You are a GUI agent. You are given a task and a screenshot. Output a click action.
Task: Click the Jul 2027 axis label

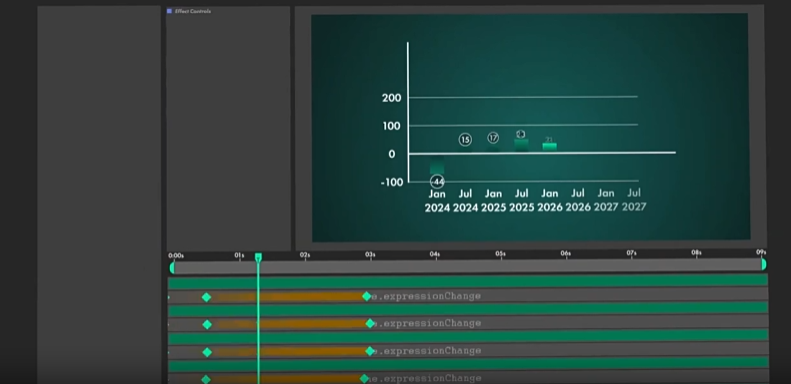point(634,200)
